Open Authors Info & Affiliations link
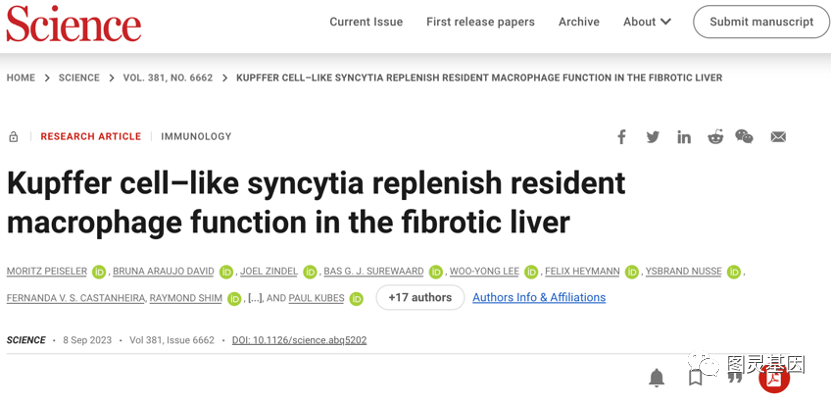 coord(539,297)
